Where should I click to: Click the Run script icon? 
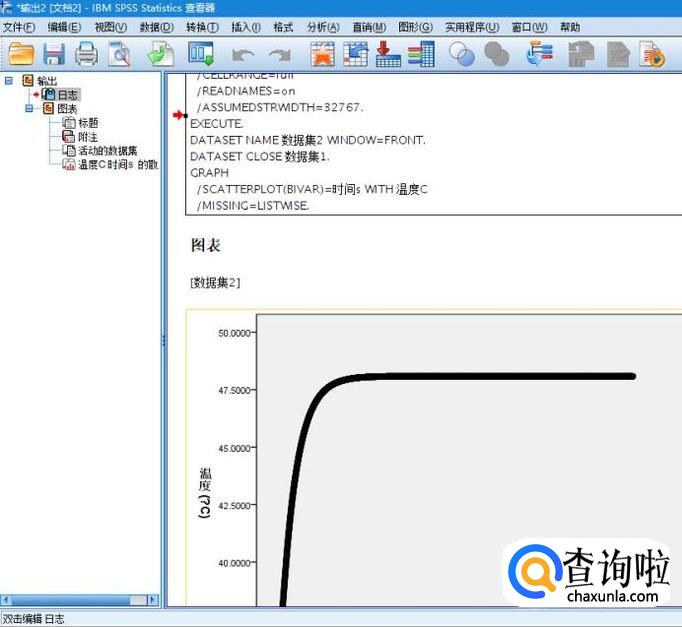pyautogui.click(x=652, y=54)
